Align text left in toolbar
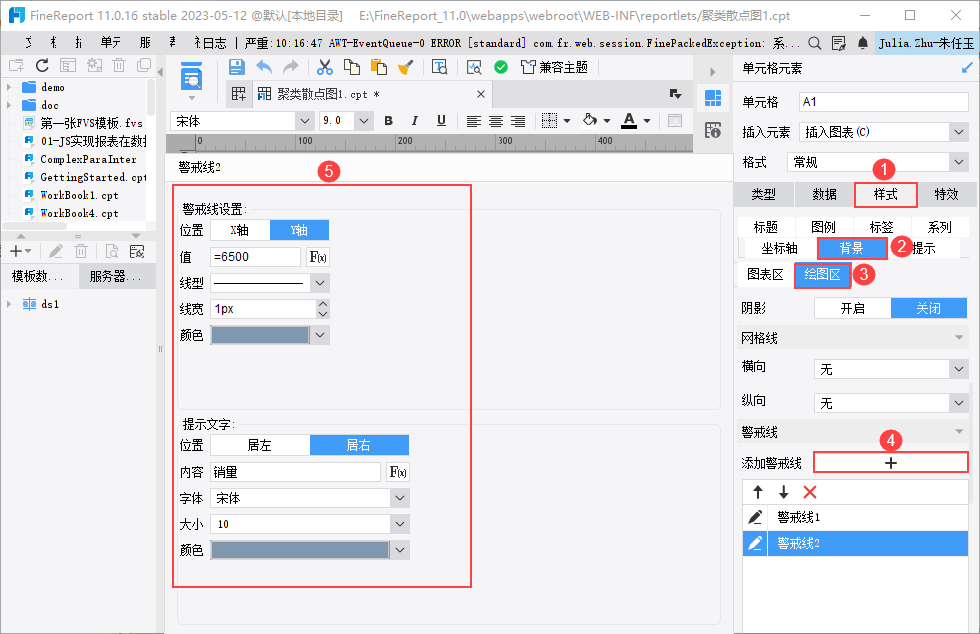Viewport: 980px width, 634px height. click(x=474, y=121)
